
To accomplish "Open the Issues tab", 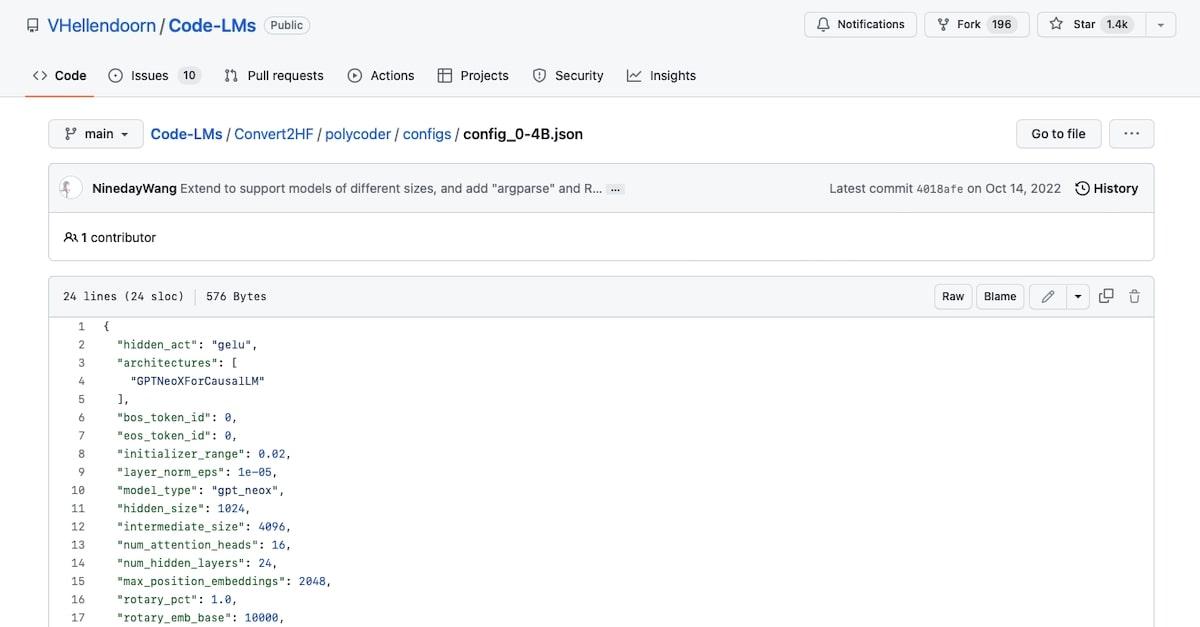I will (x=154, y=75).
